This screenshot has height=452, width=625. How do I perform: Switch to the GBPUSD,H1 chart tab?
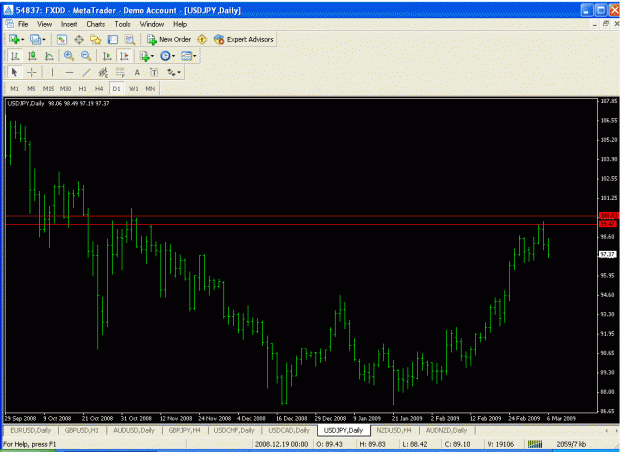pos(81,430)
